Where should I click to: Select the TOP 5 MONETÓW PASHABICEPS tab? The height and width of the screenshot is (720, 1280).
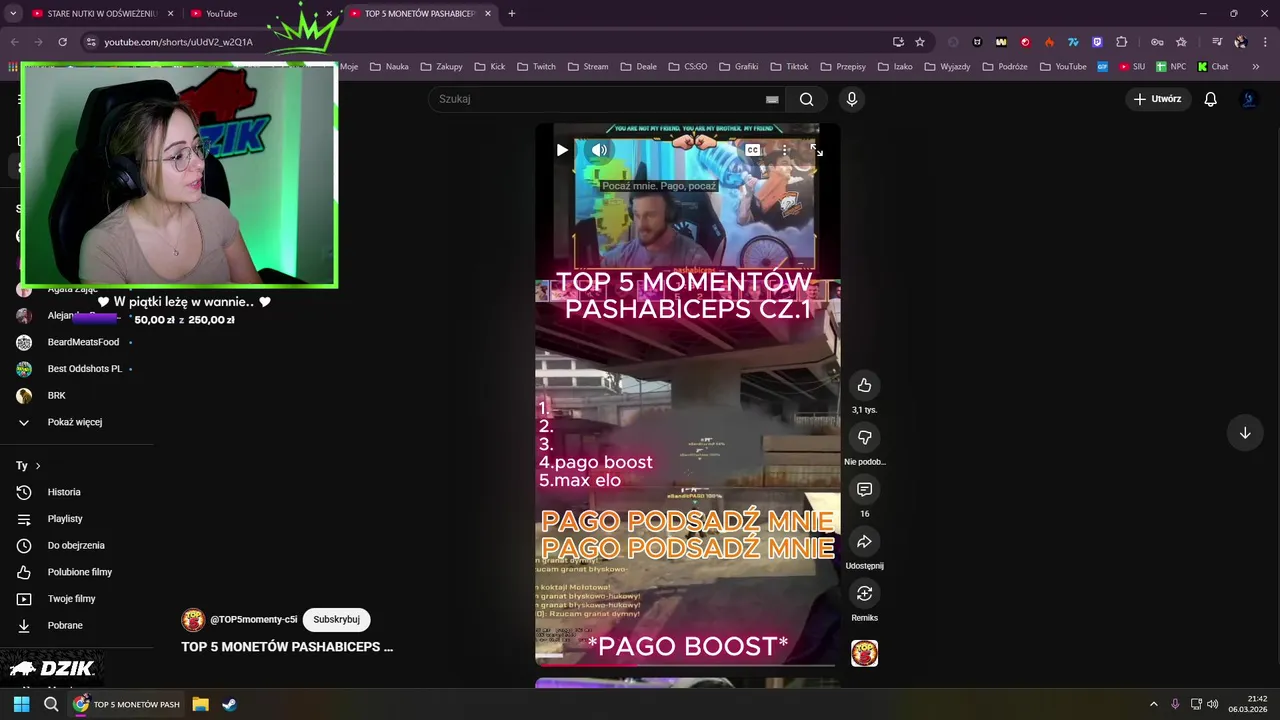(x=420, y=14)
